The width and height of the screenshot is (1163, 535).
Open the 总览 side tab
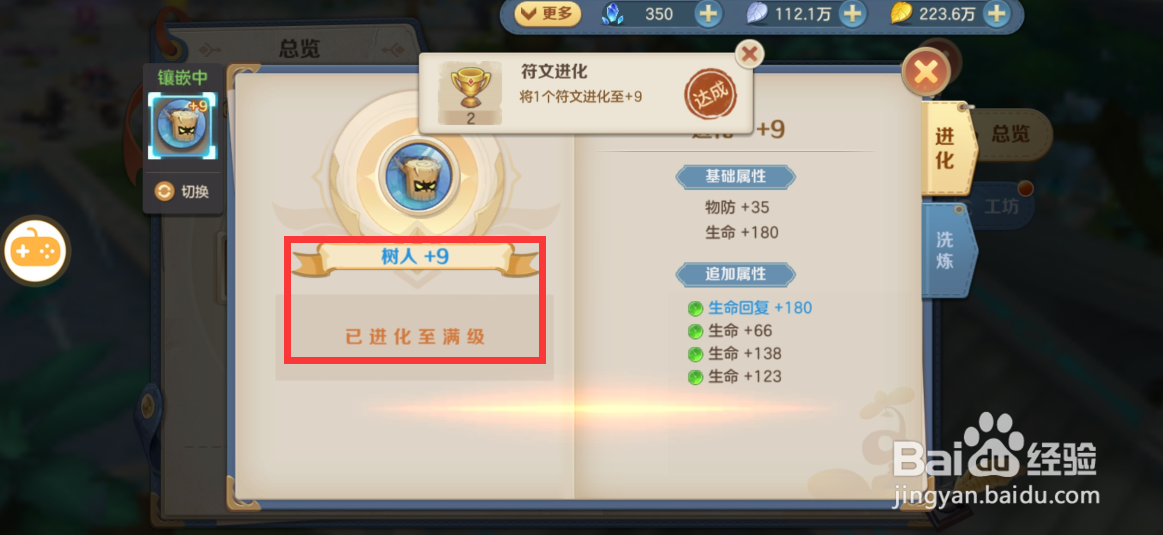[1011, 134]
